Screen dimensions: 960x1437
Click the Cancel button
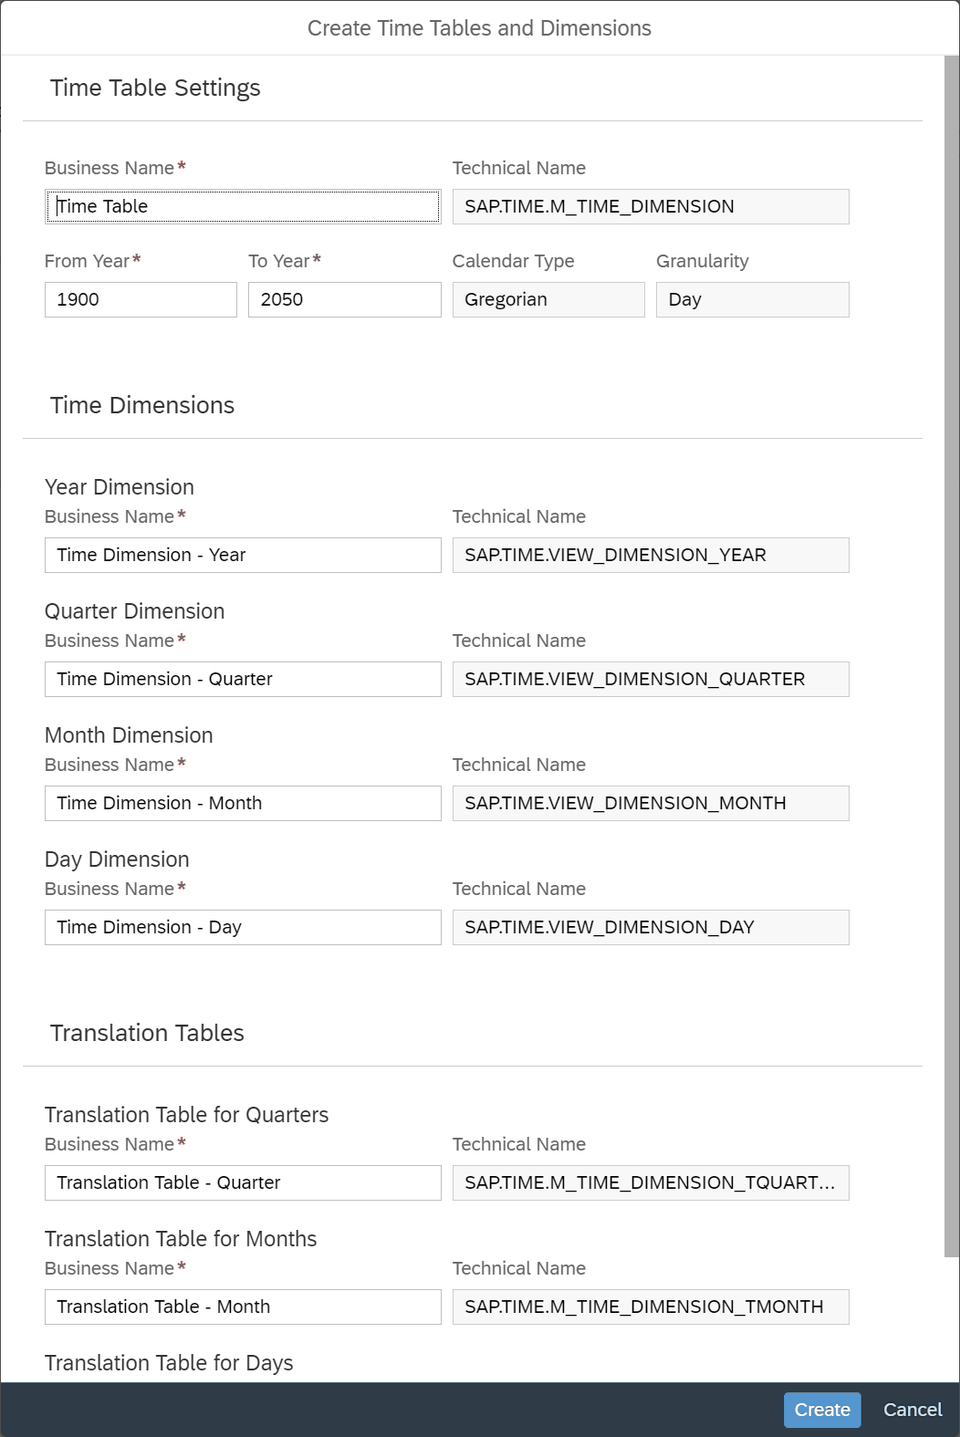click(911, 1409)
